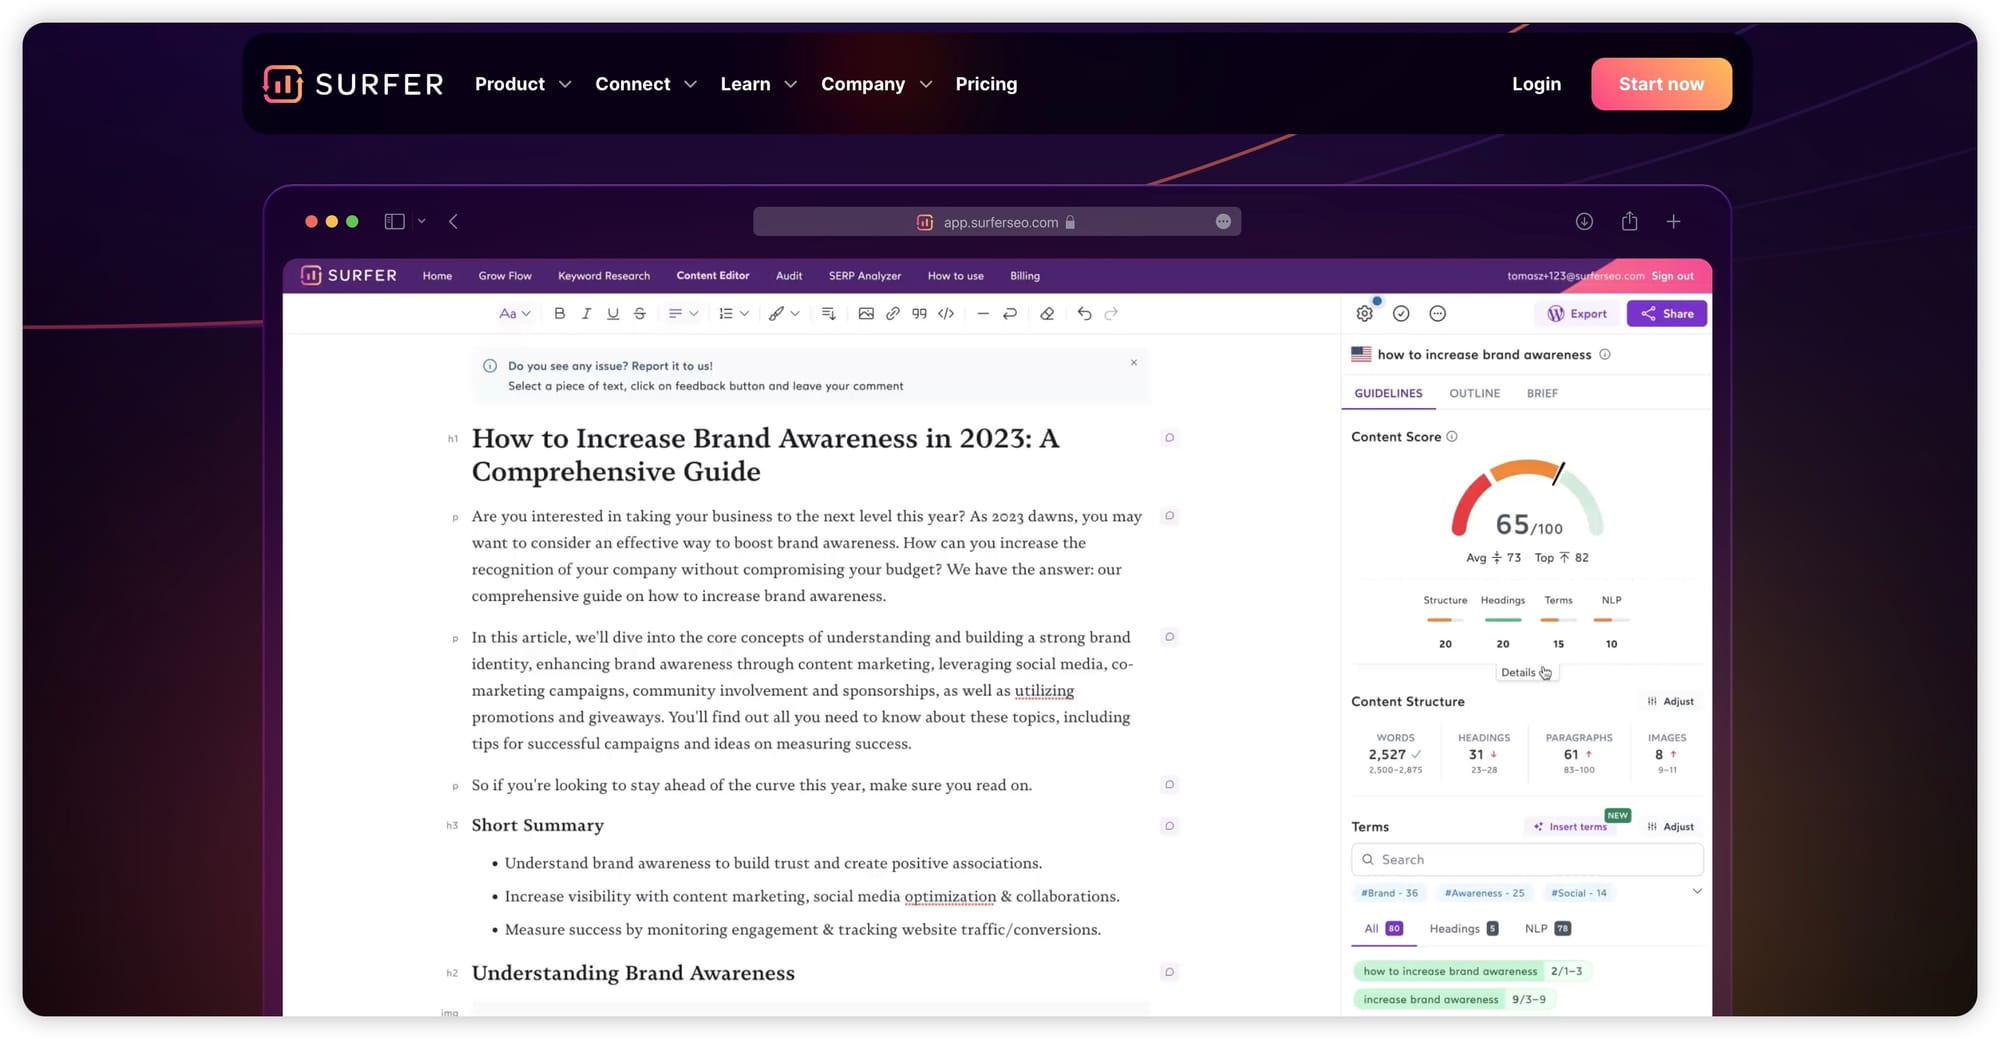Go back with browser back arrow

[x=453, y=222]
